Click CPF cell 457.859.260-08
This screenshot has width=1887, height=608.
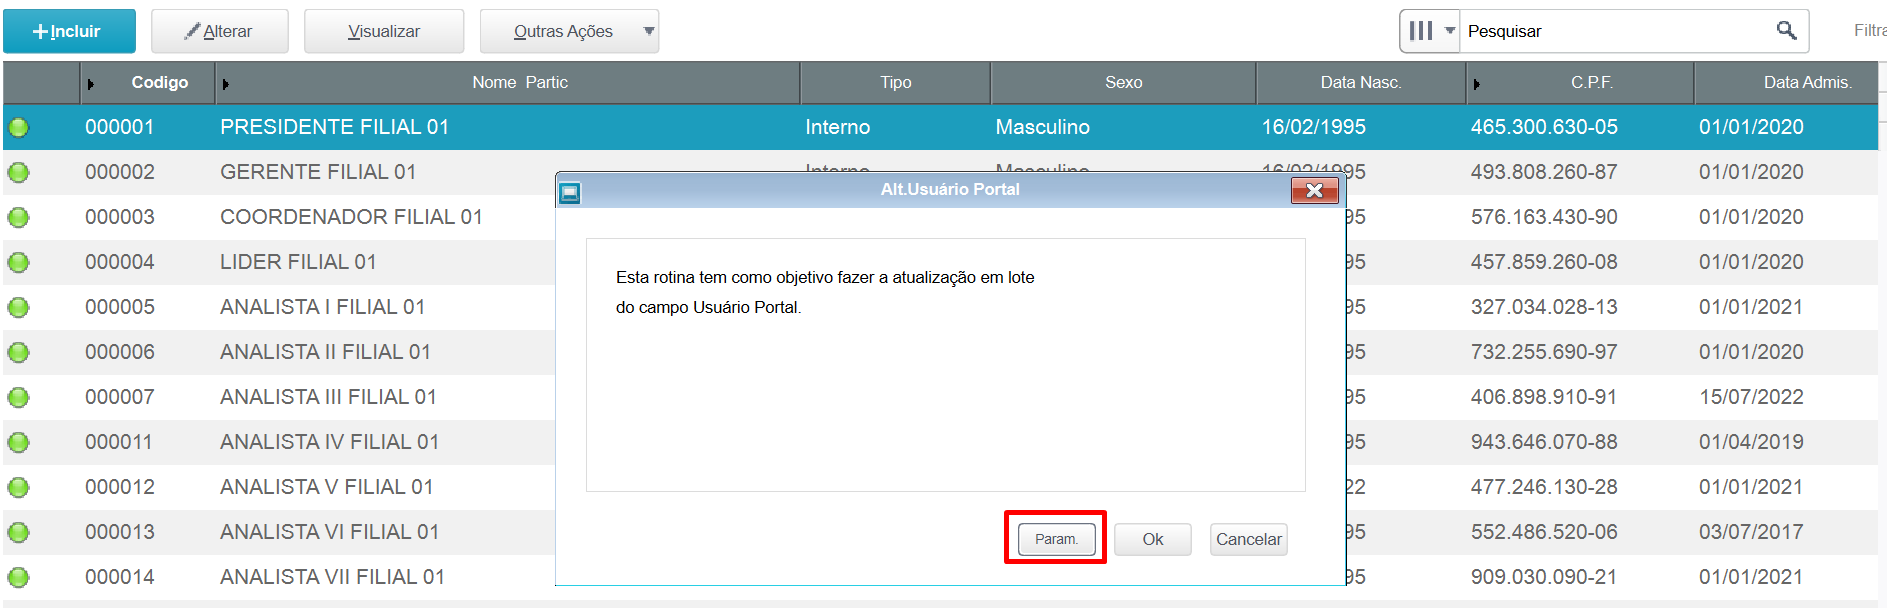pos(1544,262)
